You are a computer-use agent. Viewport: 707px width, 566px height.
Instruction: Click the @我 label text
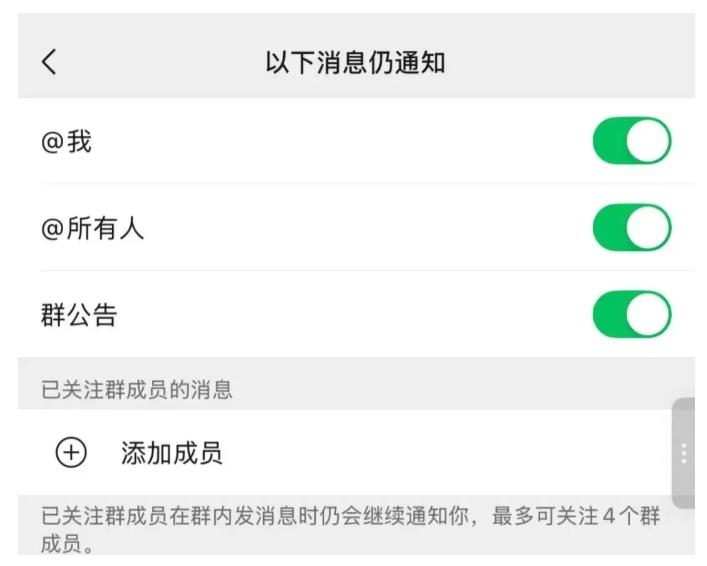(x=66, y=142)
